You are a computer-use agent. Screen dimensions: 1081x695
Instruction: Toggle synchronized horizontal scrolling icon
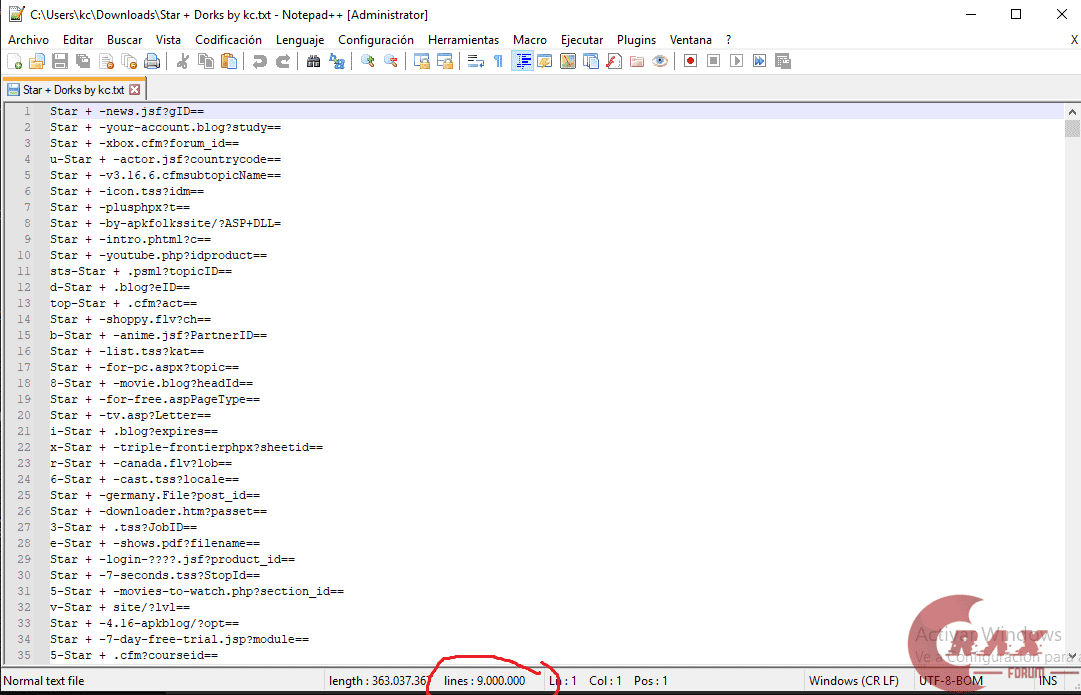coord(445,61)
